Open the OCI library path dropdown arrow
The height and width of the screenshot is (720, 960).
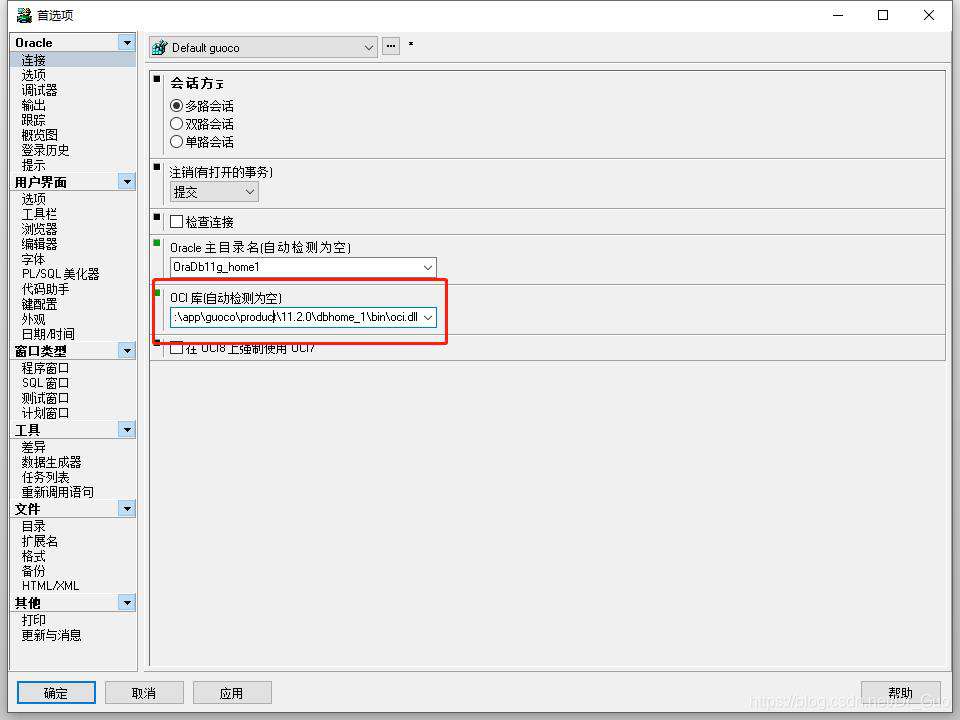tap(428, 317)
